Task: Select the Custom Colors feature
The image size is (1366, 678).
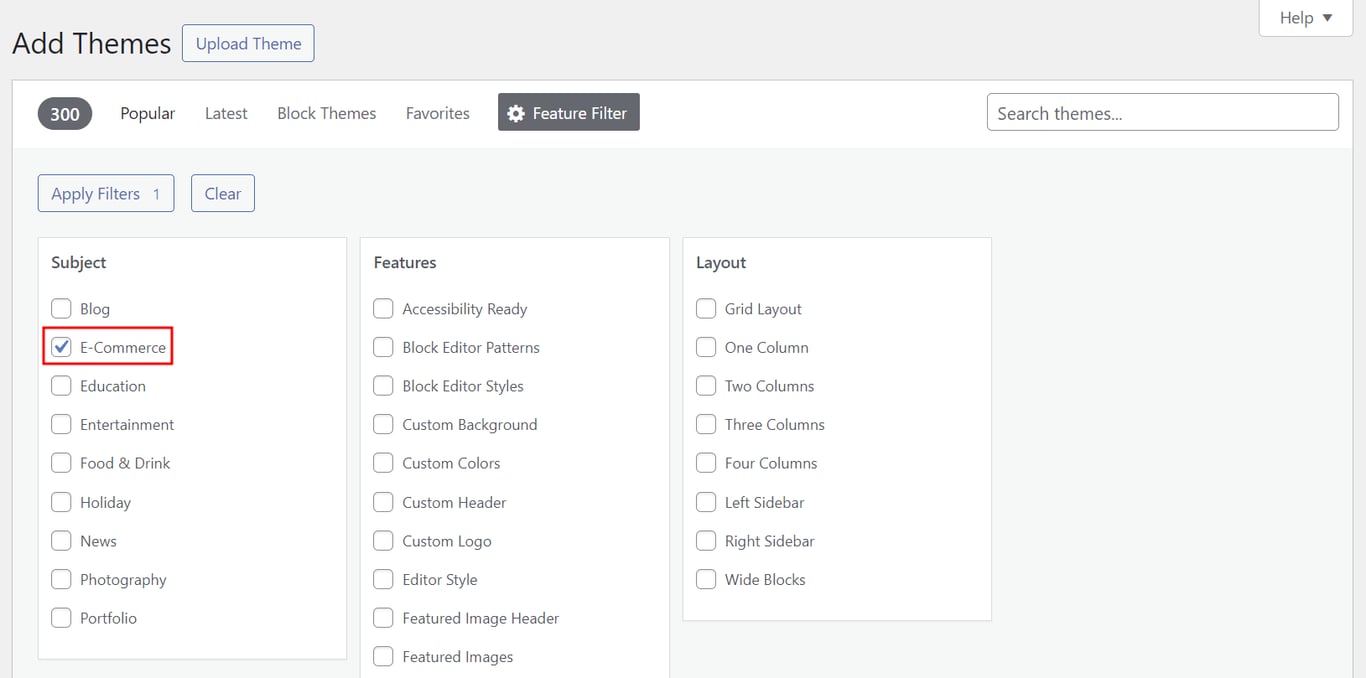Action: pyautogui.click(x=383, y=463)
